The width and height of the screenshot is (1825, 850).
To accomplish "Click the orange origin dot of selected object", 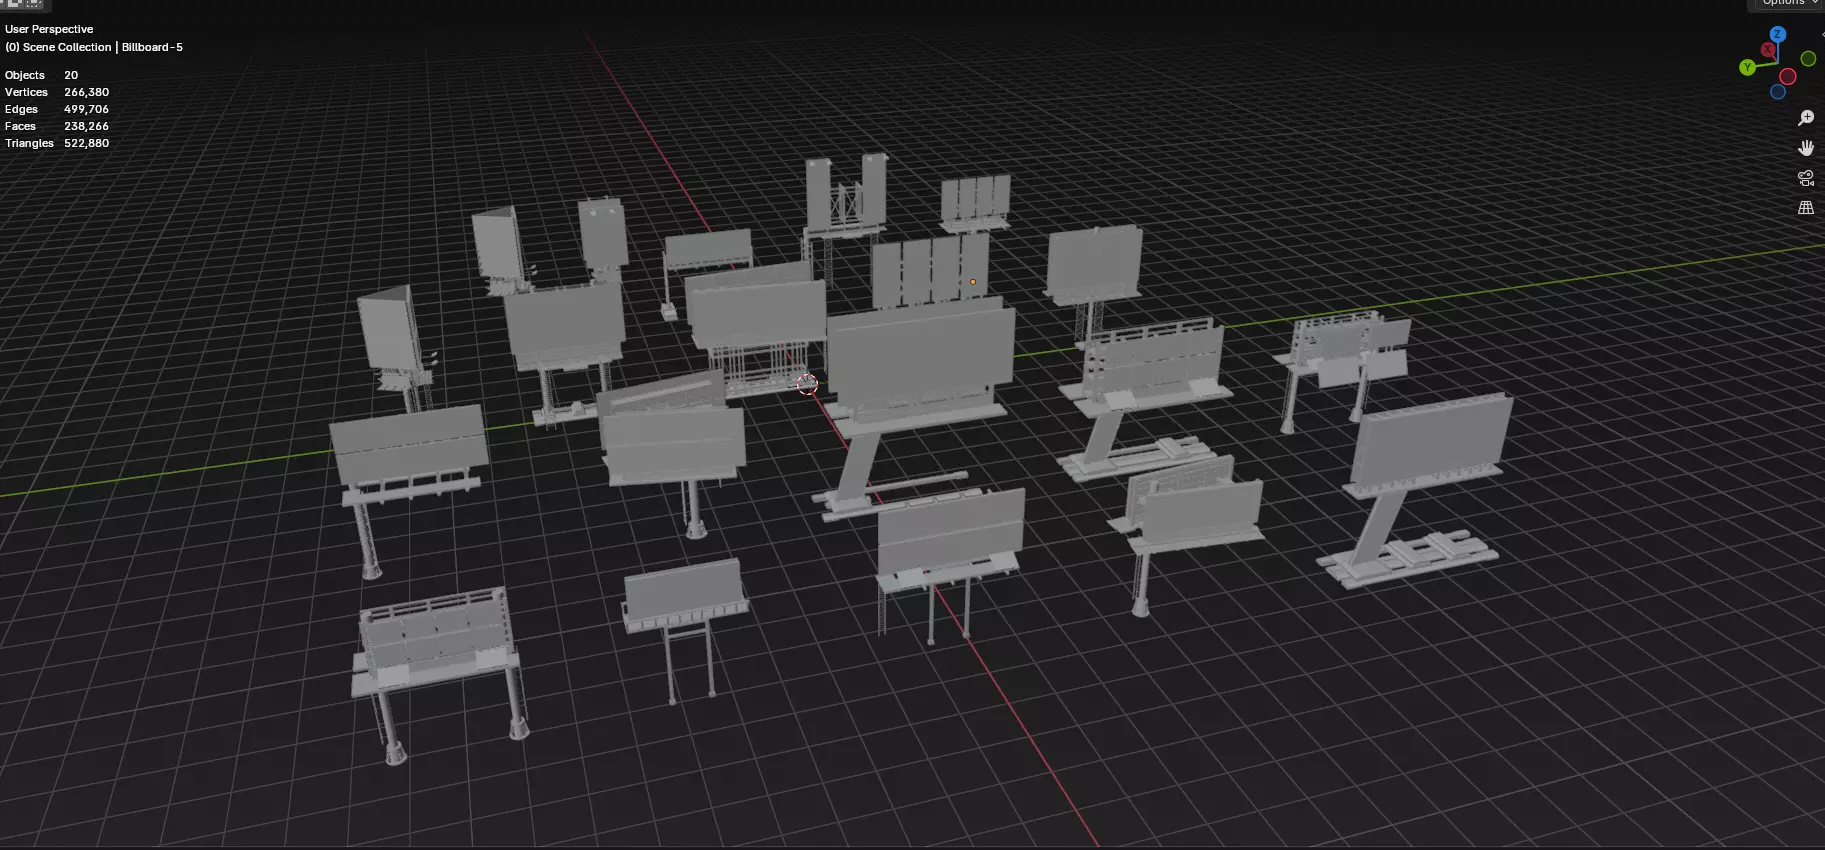I will pyautogui.click(x=973, y=282).
